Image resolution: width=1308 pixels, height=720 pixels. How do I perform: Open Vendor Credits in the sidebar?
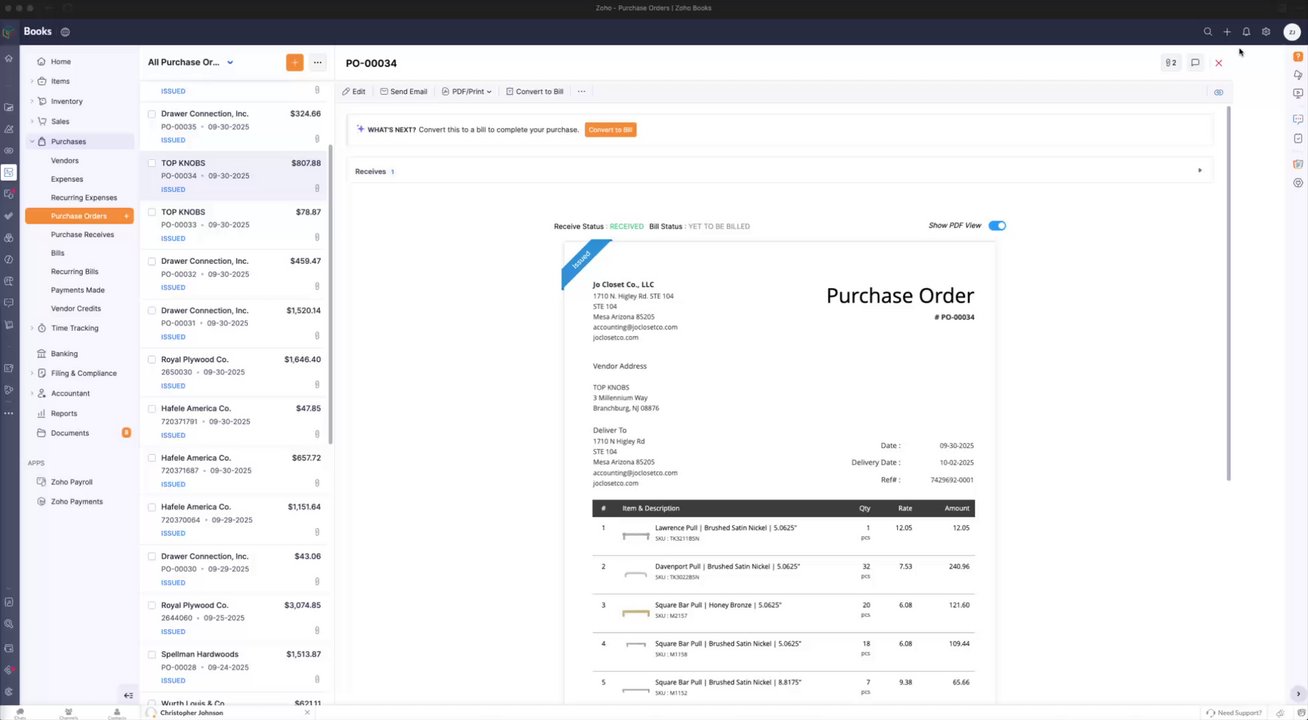[x=76, y=308]
